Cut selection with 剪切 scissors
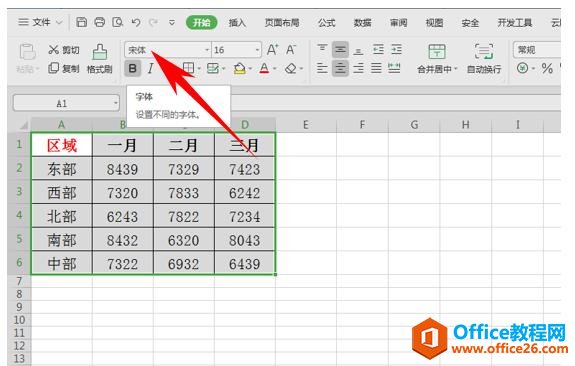The image size is (575, 366). [x=63, y=50]
